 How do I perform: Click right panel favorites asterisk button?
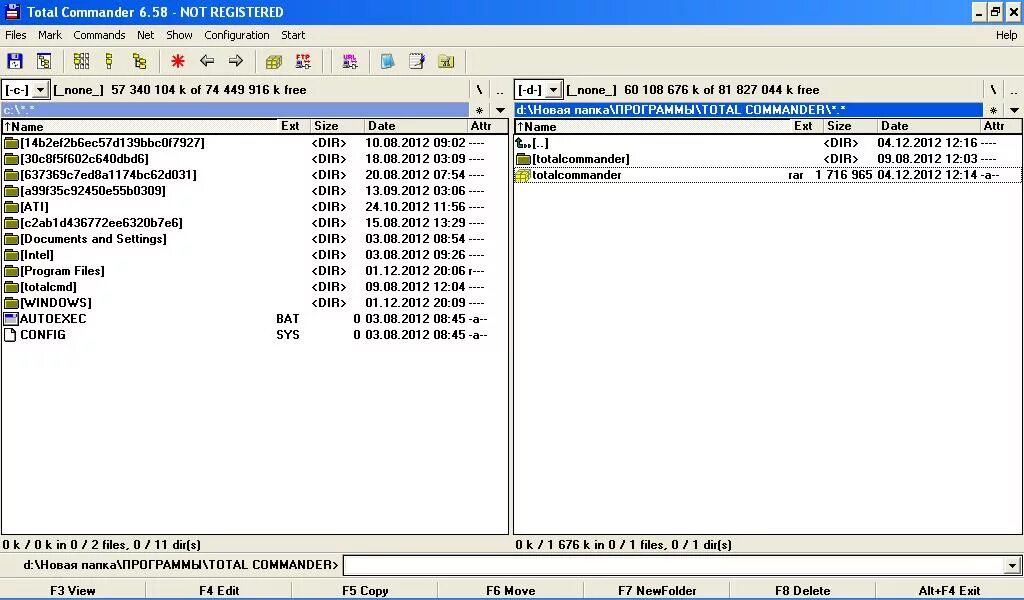tap(993, 110)
